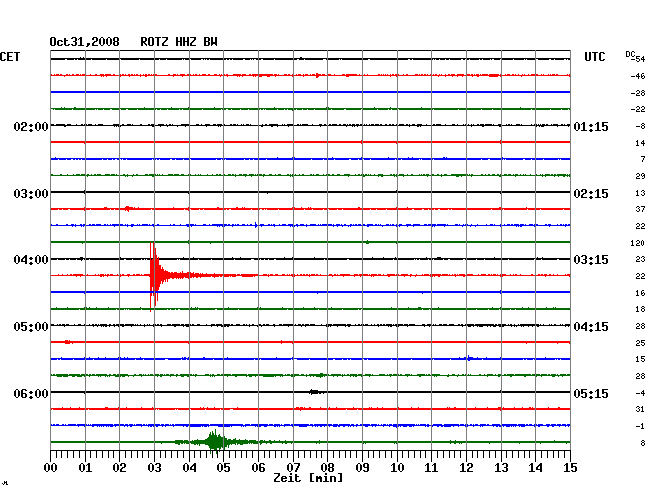This screenshot has height=494, width=650.
Task: Select the 07 minute tick label
Action: click(293, 468)
